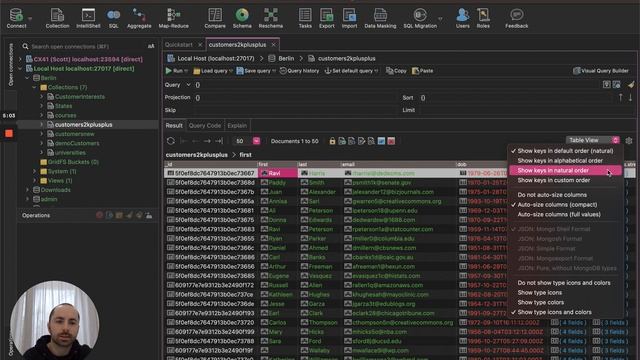This screenshot has width=640, height=360.
Task: Launch IntelliShell from the toolbar
Action: pyautogui.click(x=88, y=18)
